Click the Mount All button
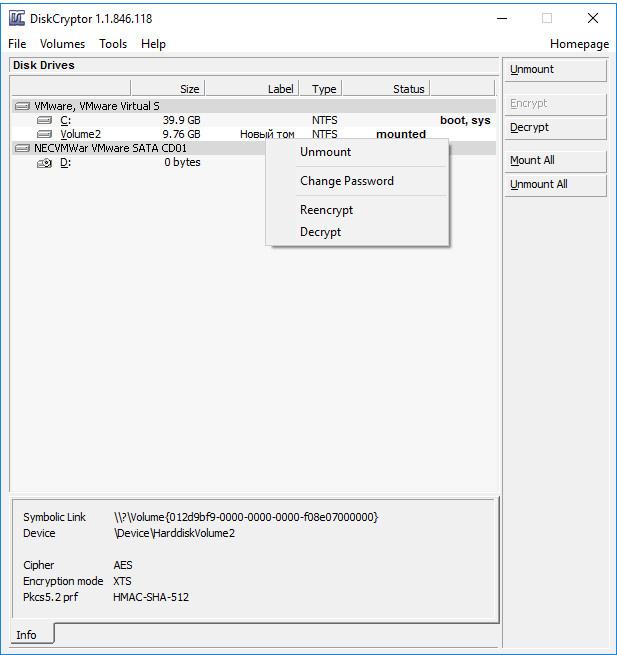 pyautogui.click(x=556, y=160)
